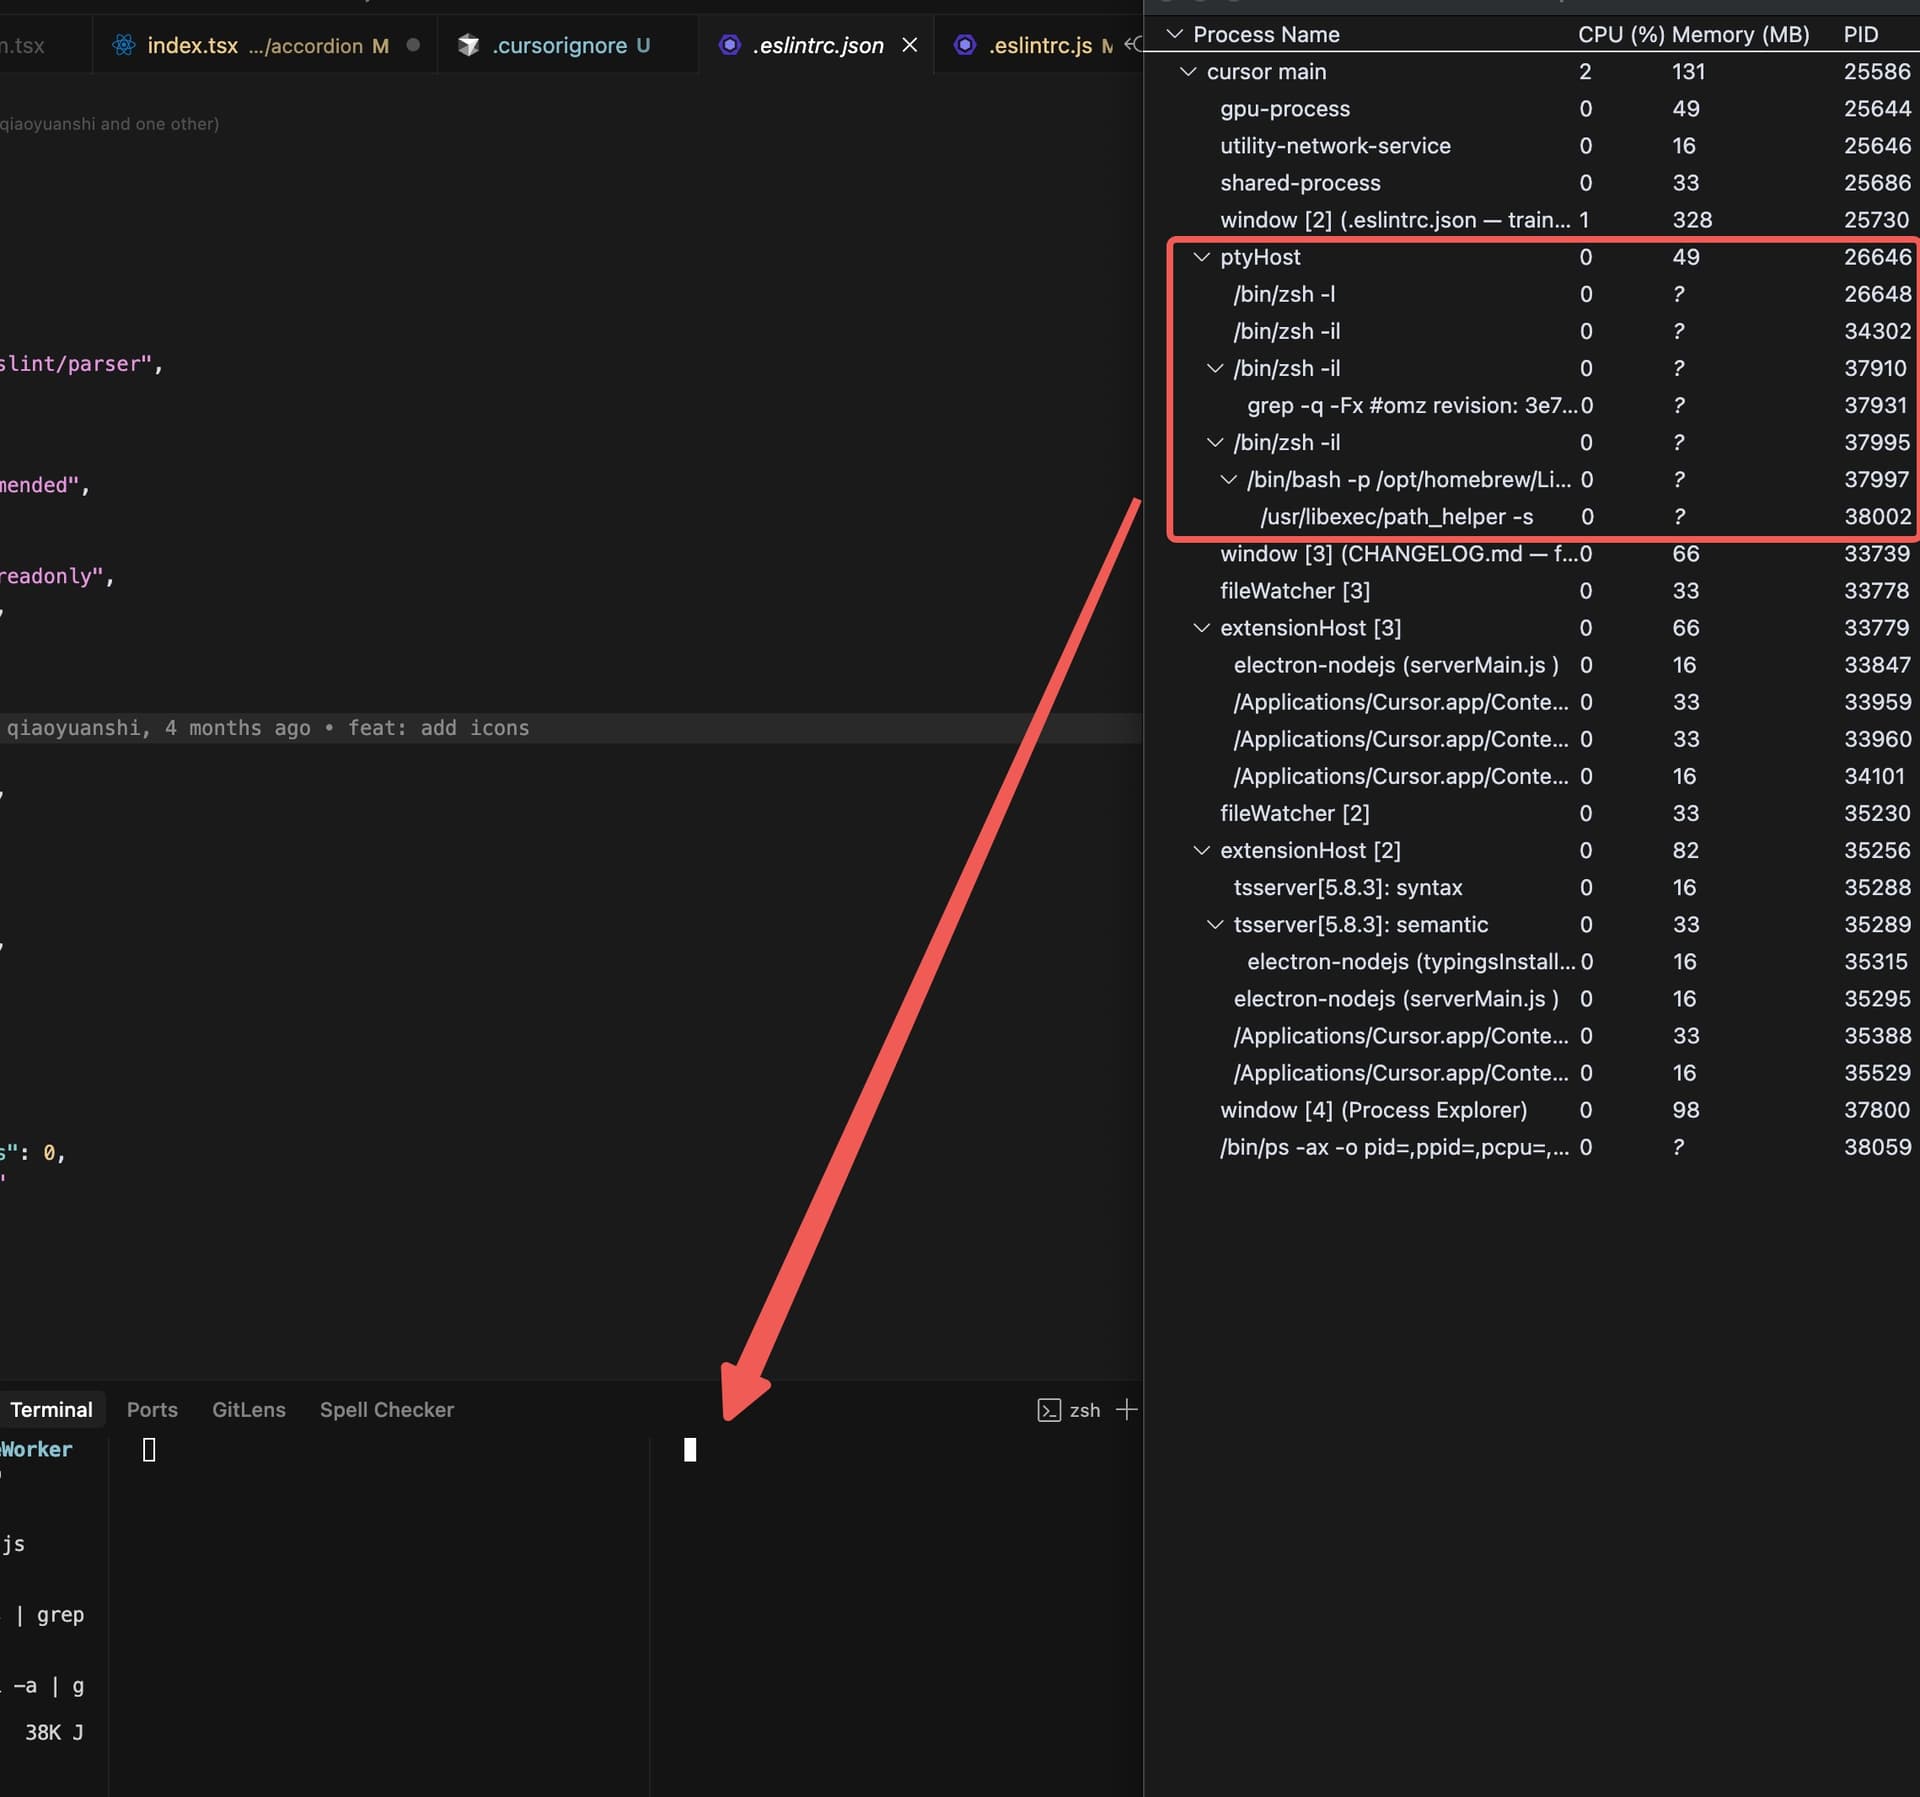Select the /bin/zsh -l process row
The image size is (1920, 1797).
click(x=1532, y=294)
